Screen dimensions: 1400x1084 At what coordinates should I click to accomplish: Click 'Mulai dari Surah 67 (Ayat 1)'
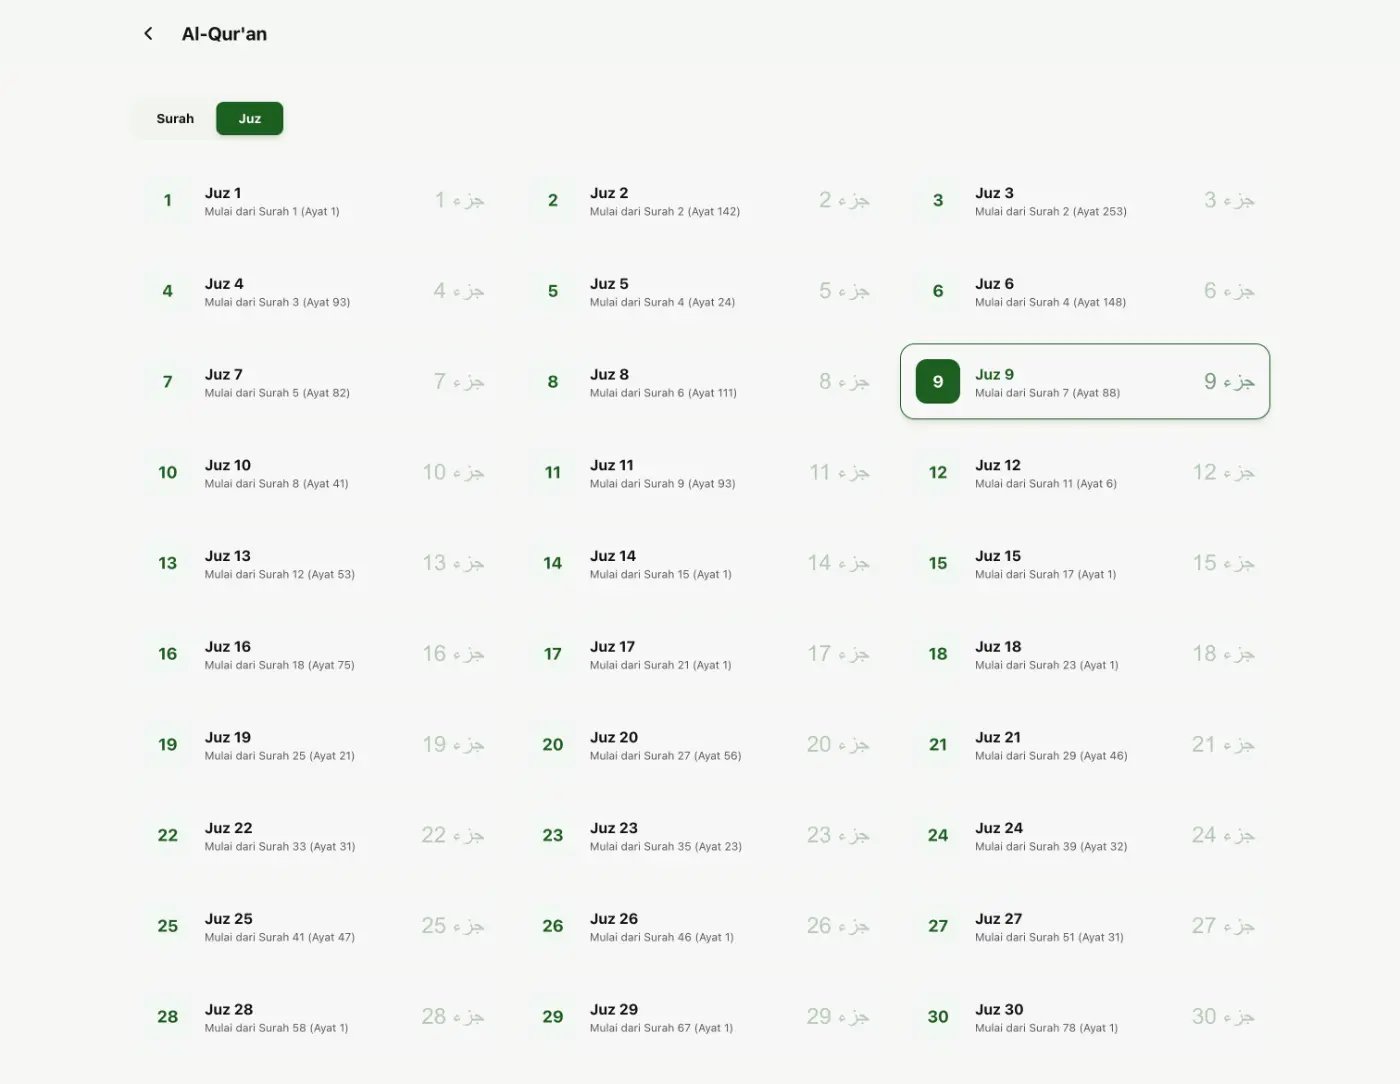point(662,1029)
